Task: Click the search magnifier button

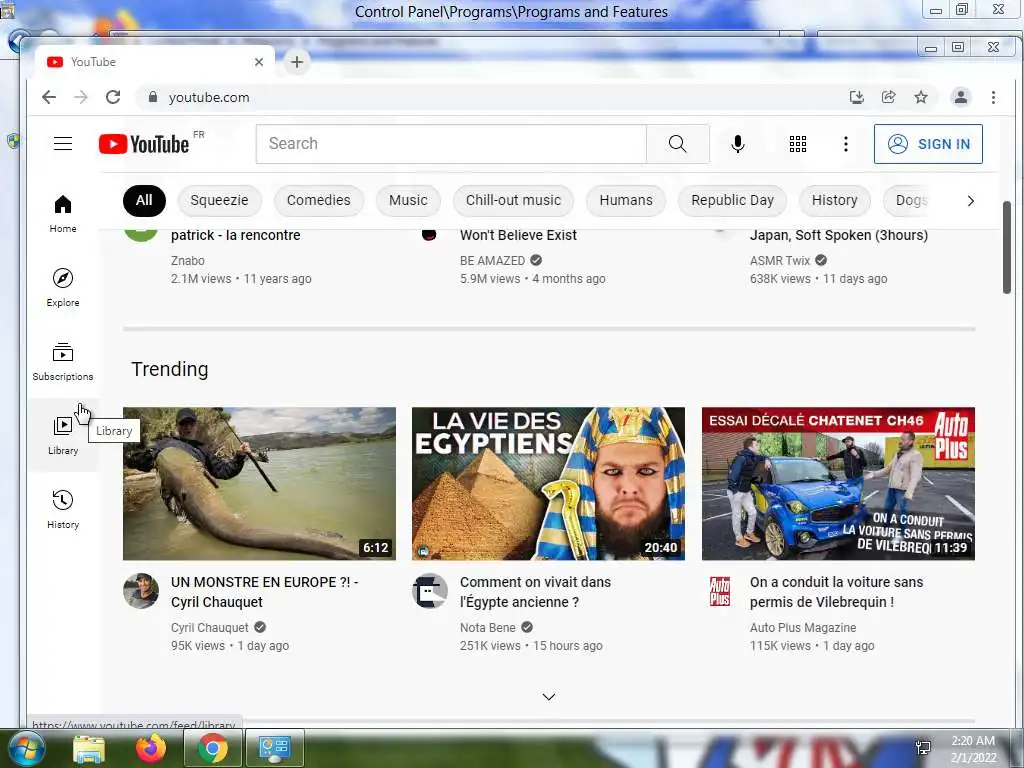Action: [x=678, y=144]
